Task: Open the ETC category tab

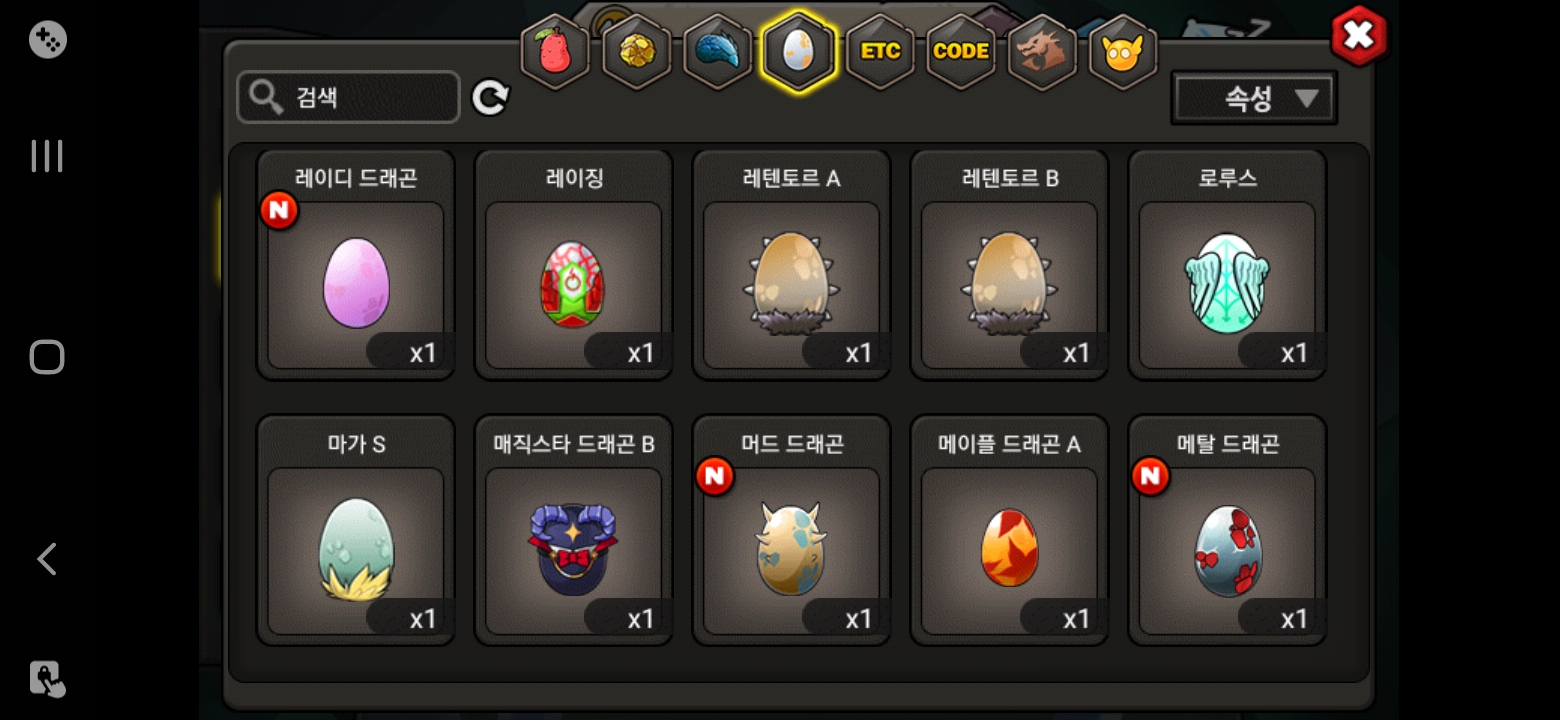Action: 880,51
